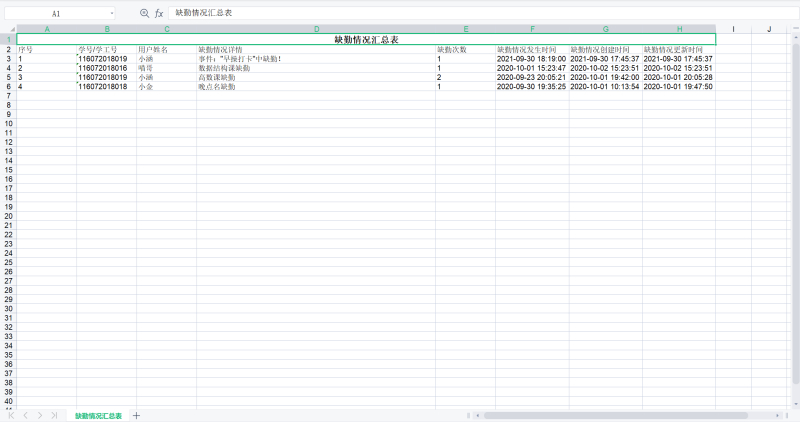
Task: Click the 晚点名缺勤 detail cell
Action: click(316, 87)
